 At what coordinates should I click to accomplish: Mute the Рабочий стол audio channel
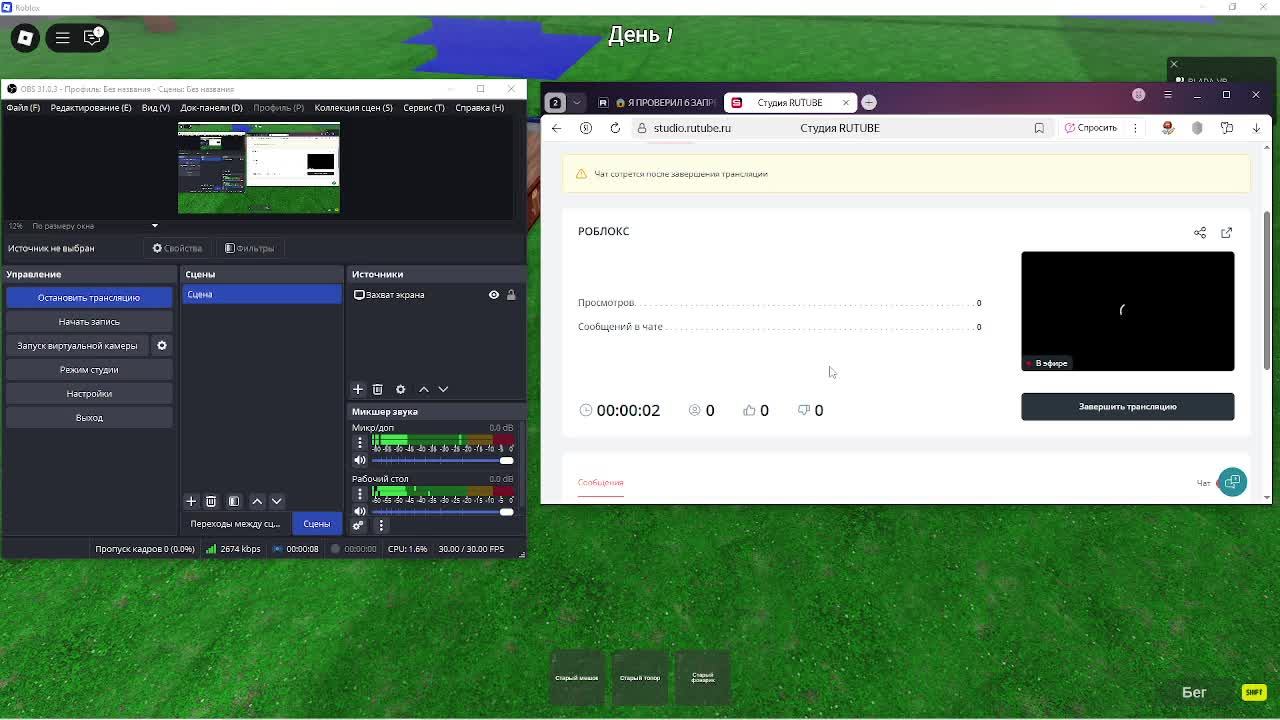(360, 511)
